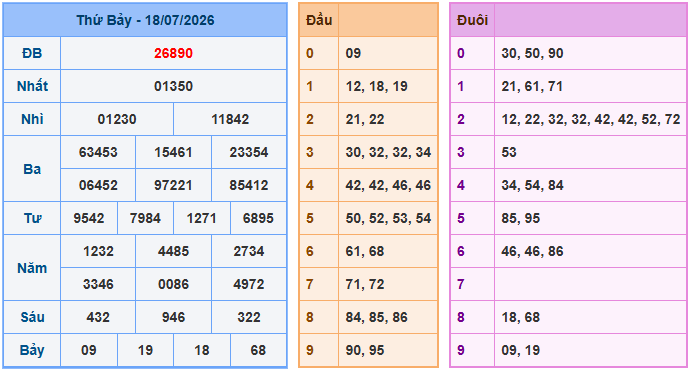Select seventh prize number 68 in Bảy row
Screen dimensions: 692x371
click(x=258, y=350)
